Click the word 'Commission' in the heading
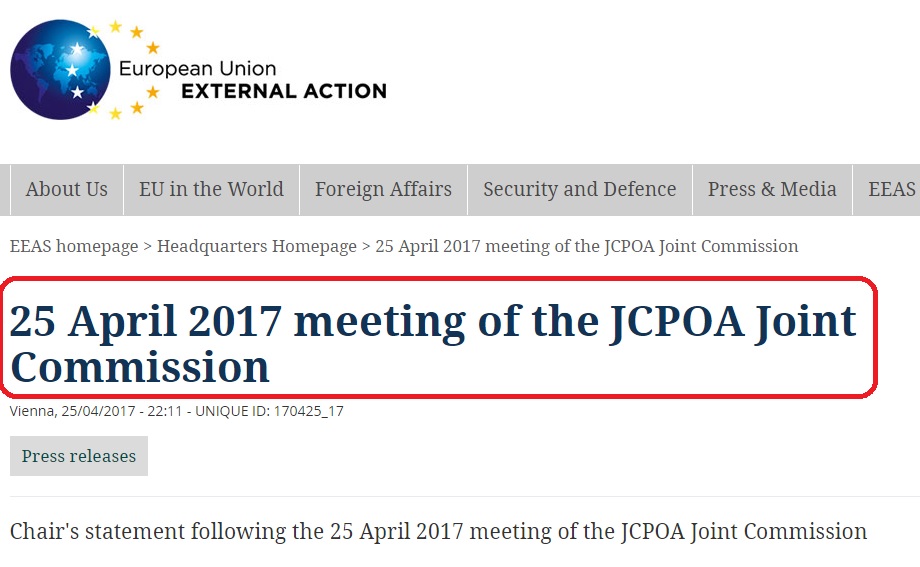Viewport: 920px width, 567px height. point(140,367)
